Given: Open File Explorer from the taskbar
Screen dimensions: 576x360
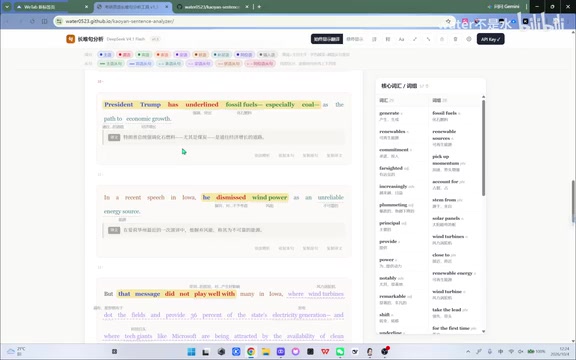Looking at the screenshot, I should [x=266, y=352].
